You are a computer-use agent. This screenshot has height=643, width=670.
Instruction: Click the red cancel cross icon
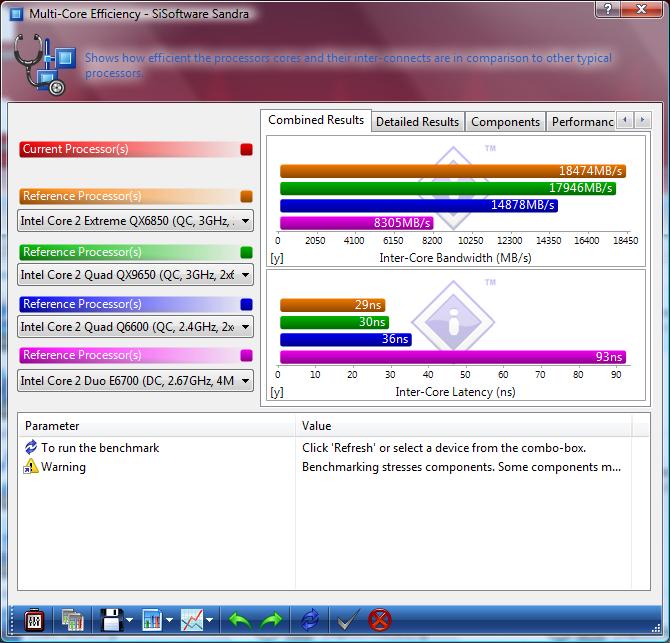coord(379,620)
